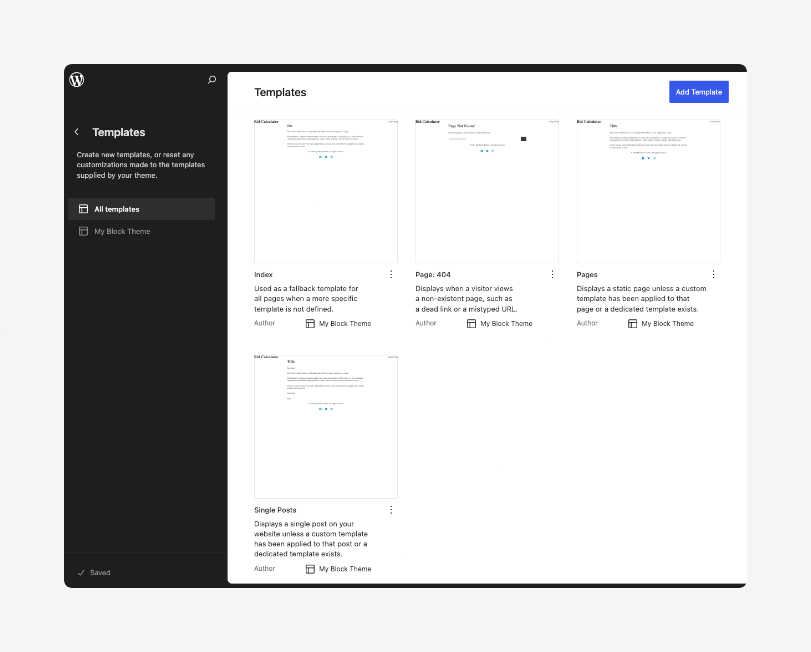This screenshot has height=652, width=811.
Task: Click the My Block Theme sidebar icon
Action: point(83,231)
